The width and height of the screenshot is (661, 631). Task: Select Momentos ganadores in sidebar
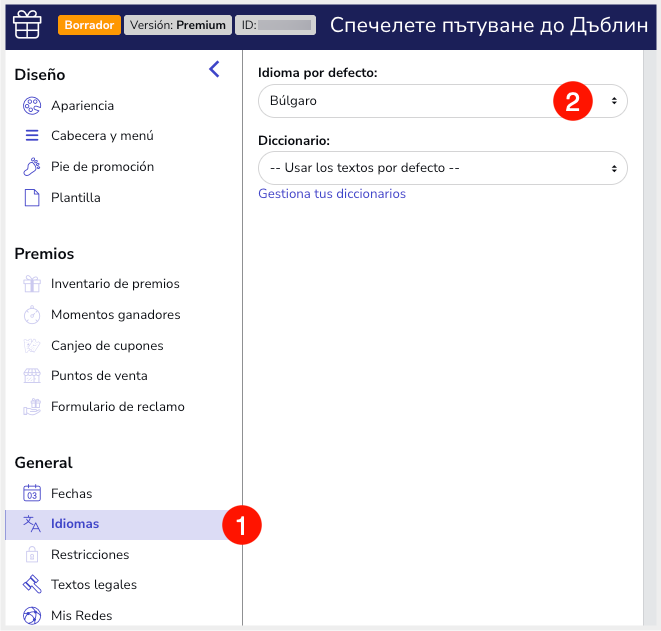[115, 315]
